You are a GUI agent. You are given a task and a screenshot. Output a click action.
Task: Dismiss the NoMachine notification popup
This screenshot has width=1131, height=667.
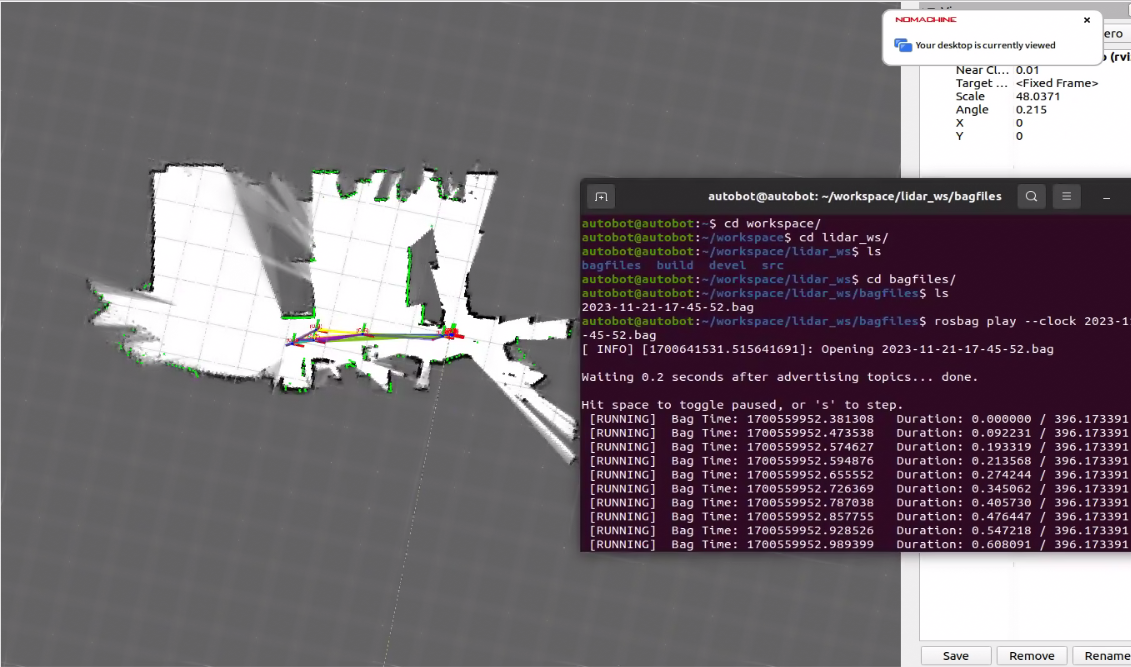[x=1087, y=20]
